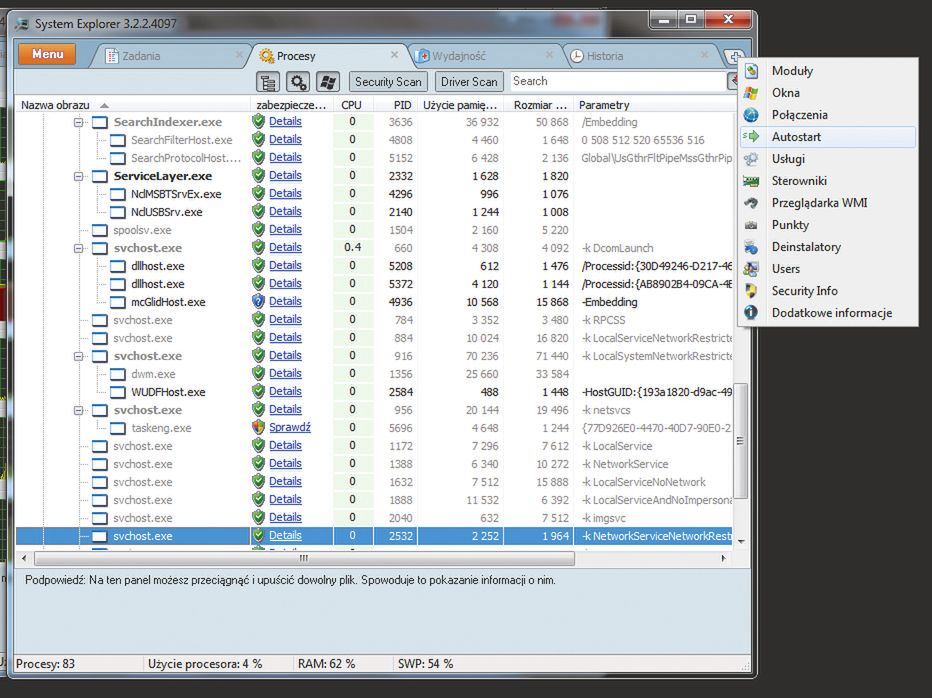Select the SearchFilterHost.exe process row
Screen dimensions: 932x698
click(x=374, y=140)
